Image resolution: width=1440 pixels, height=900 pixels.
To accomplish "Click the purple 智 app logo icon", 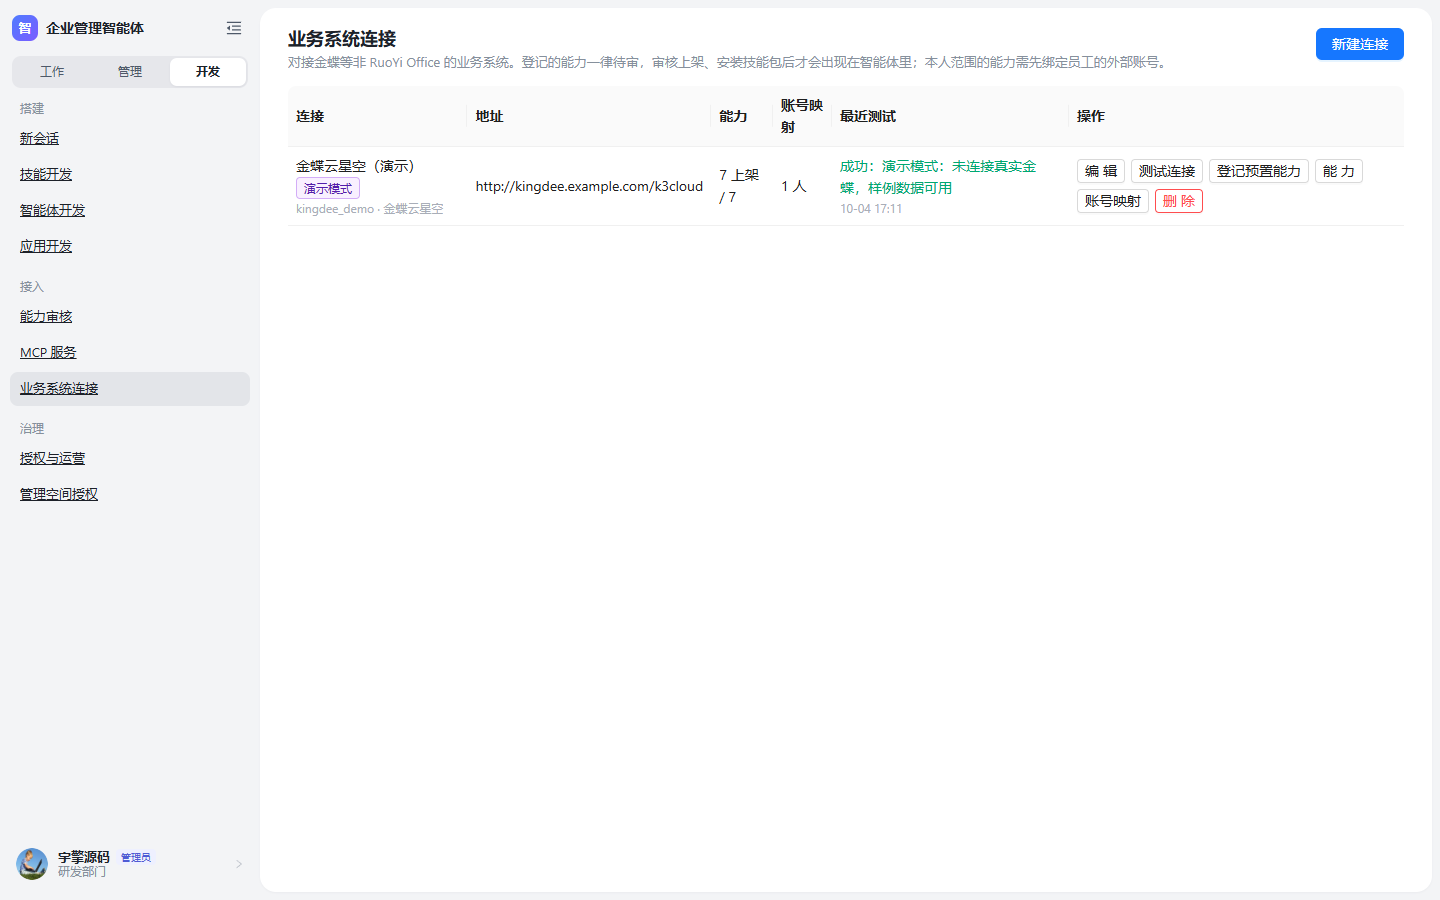I will 25,28.
